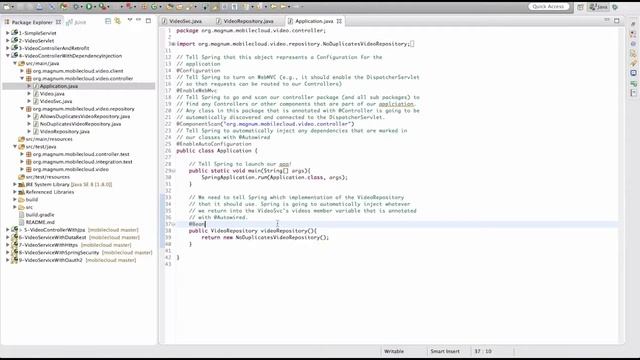Expand Referenced Libraries node
Image resolution: width=640 pixels, height=360 pixels.
[15, 192]
